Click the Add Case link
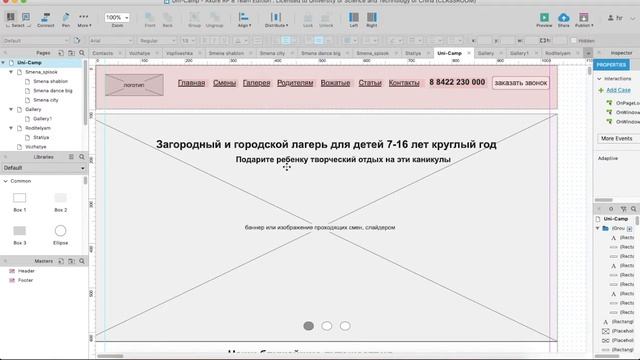This screenshot has width=640, height=360. pyautogui.click(x=618, y=90)
